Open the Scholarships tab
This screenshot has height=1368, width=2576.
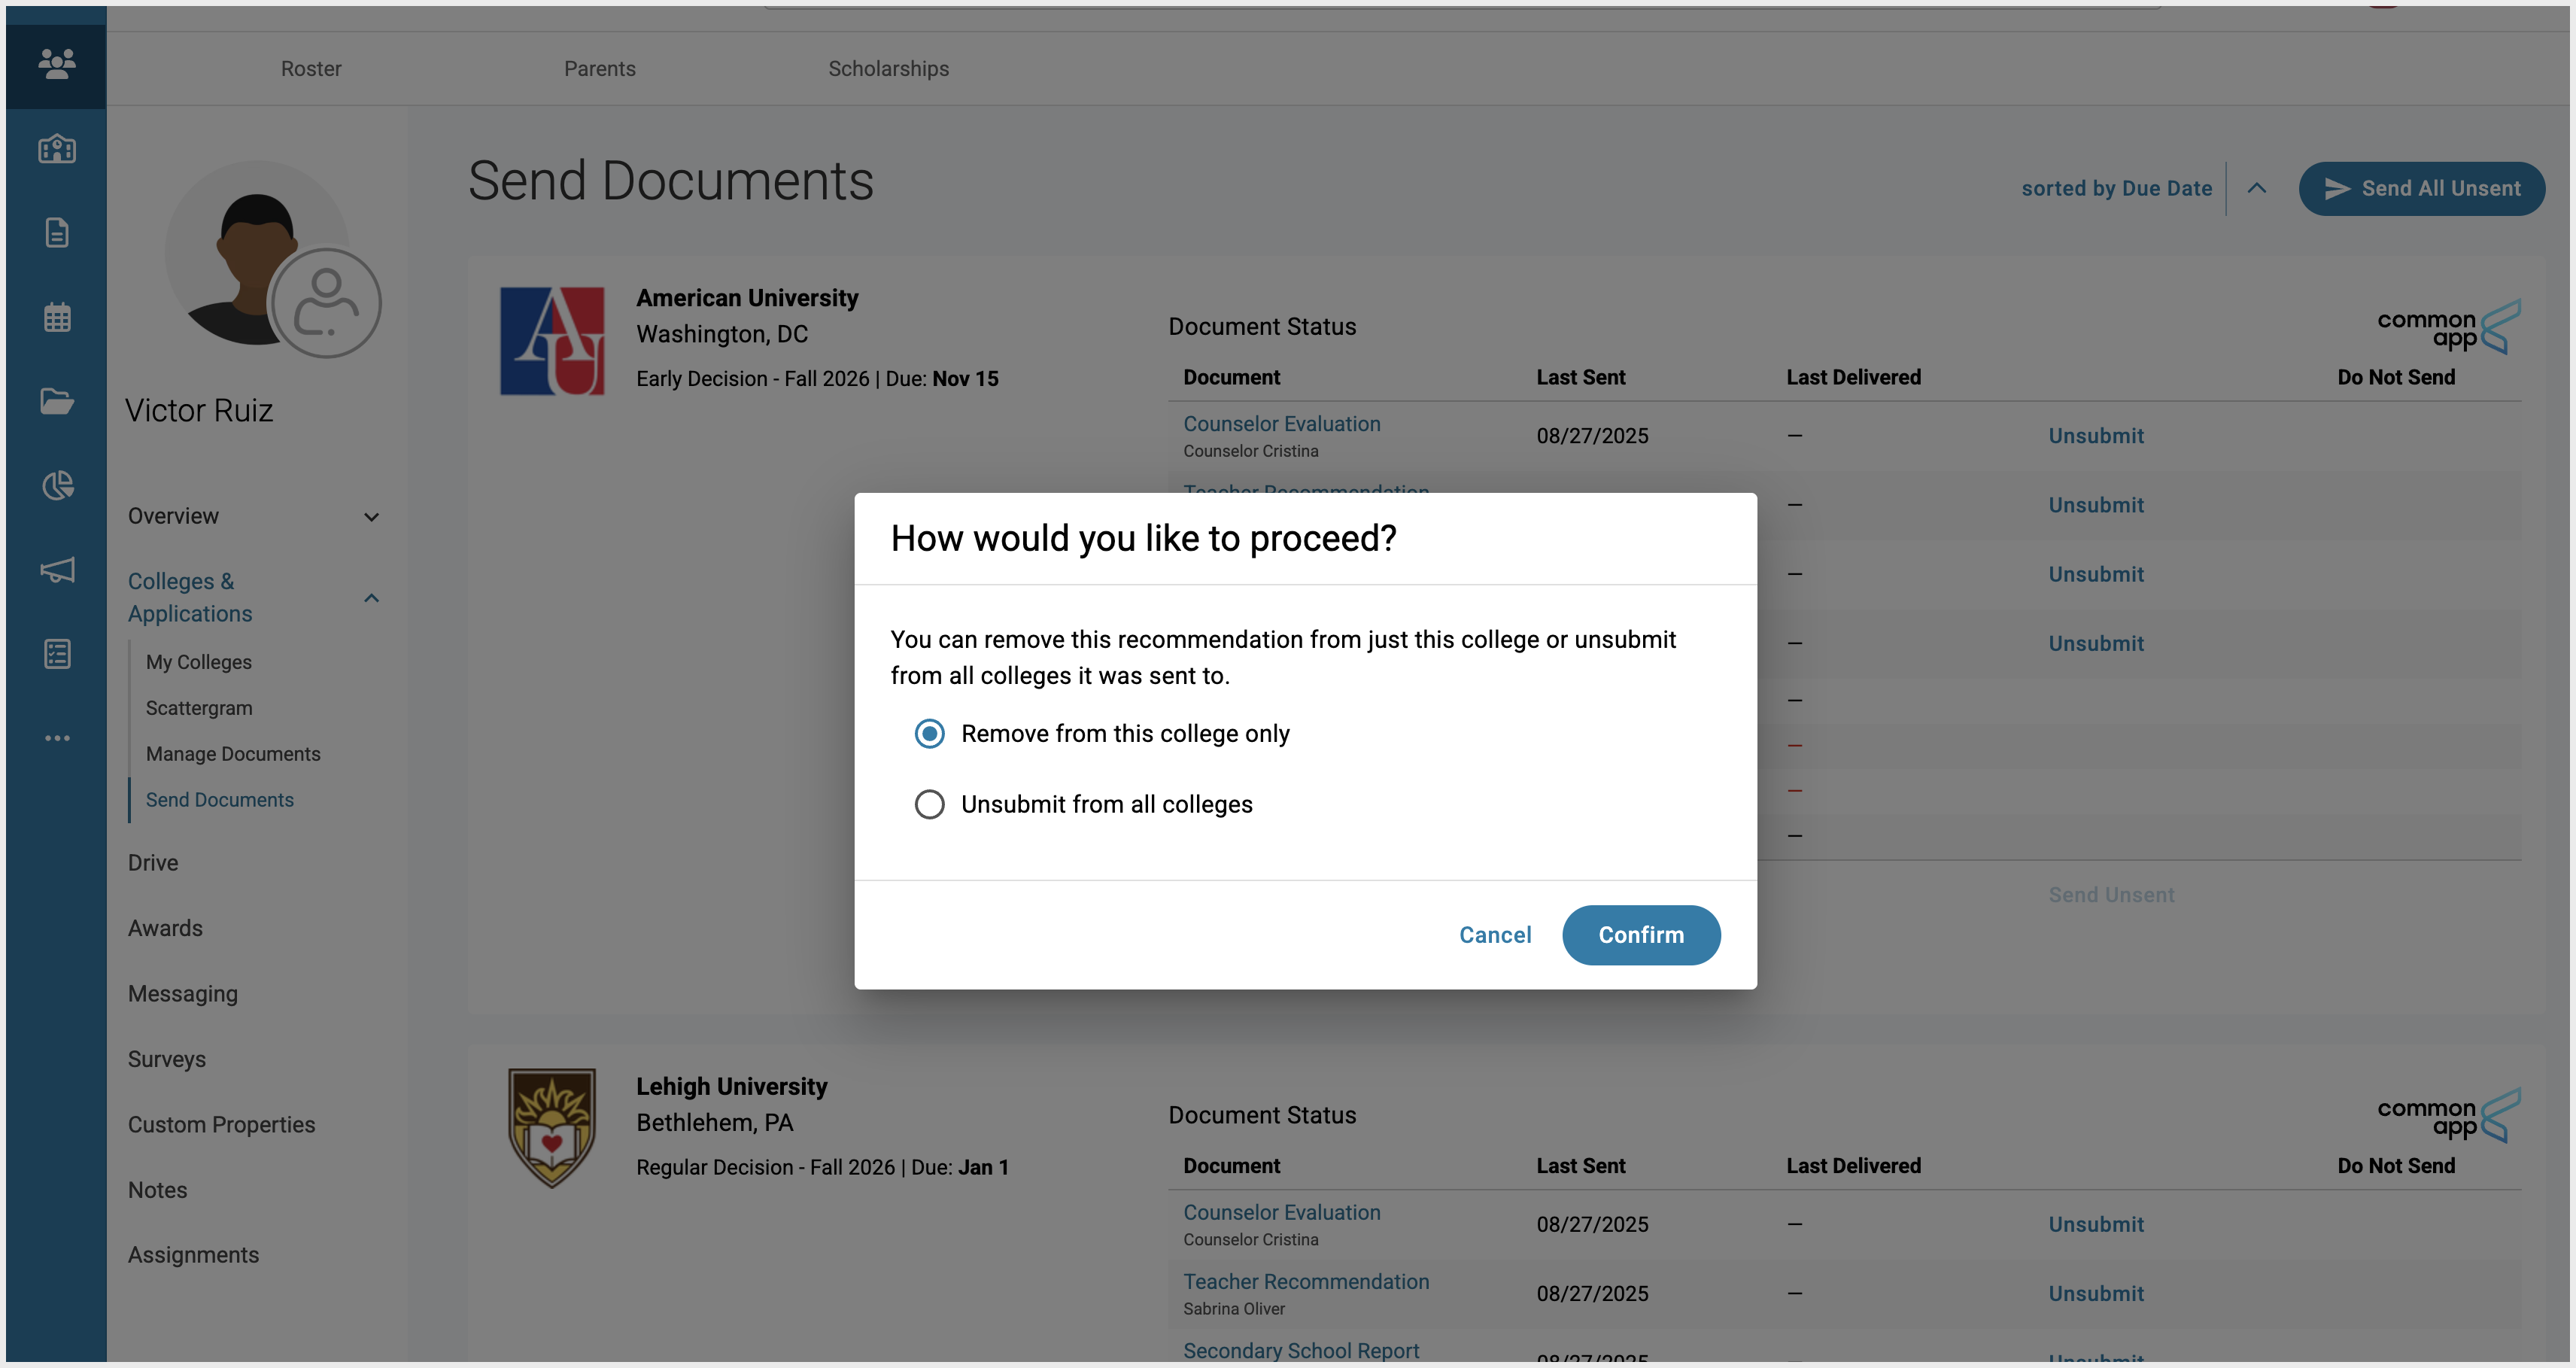coord(888,69)
